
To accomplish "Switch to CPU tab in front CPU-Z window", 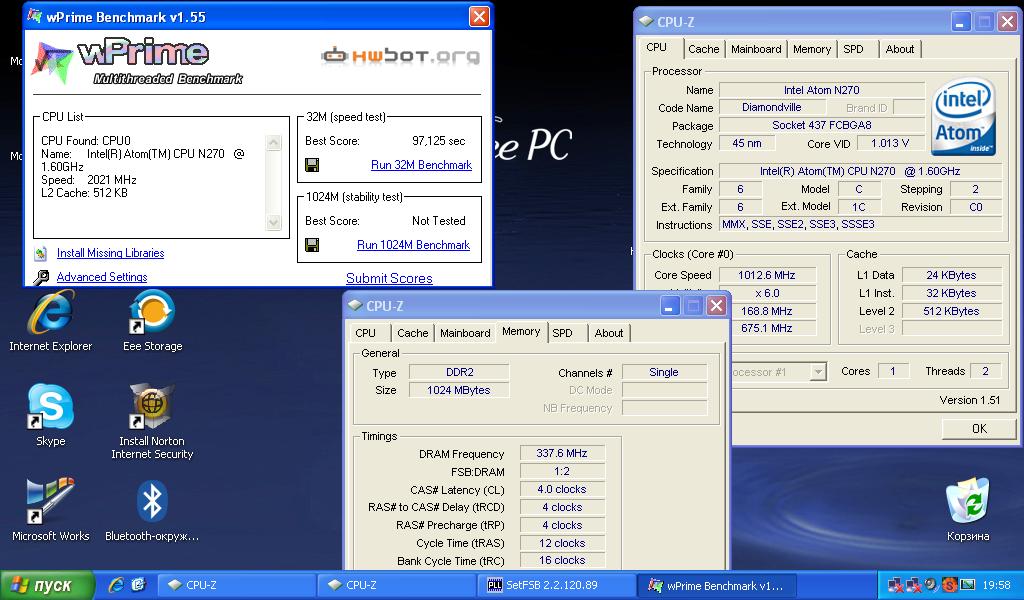I will click(x=365, y=333).
